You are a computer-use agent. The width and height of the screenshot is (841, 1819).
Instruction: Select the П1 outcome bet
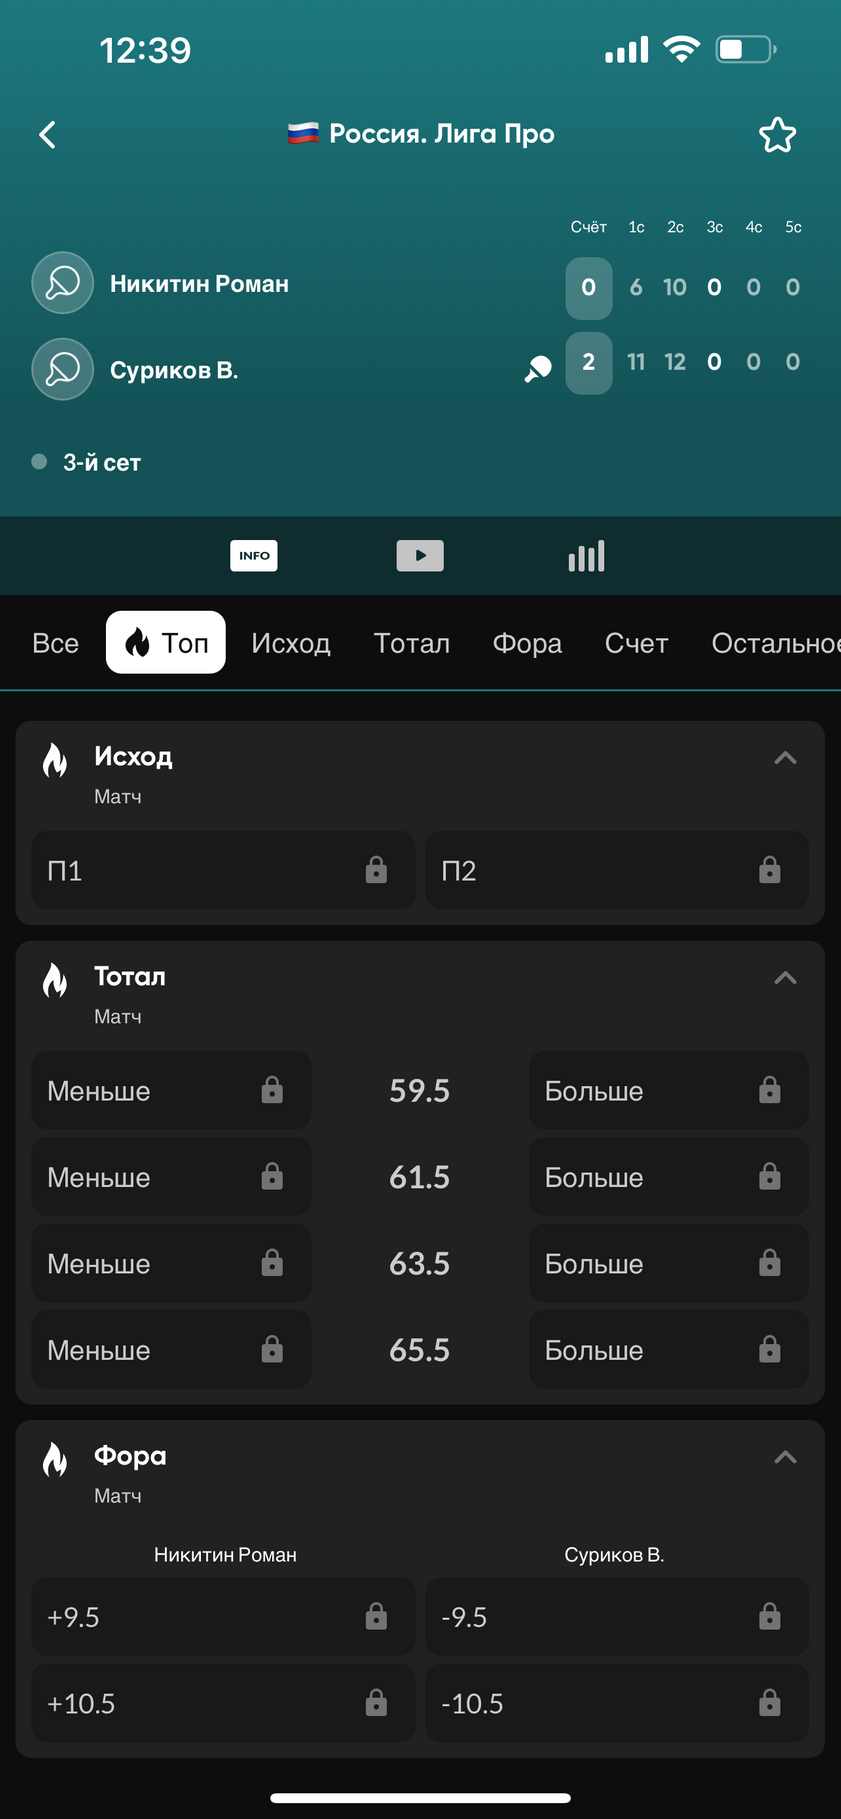pyautogui.click(x=223, y=870)
